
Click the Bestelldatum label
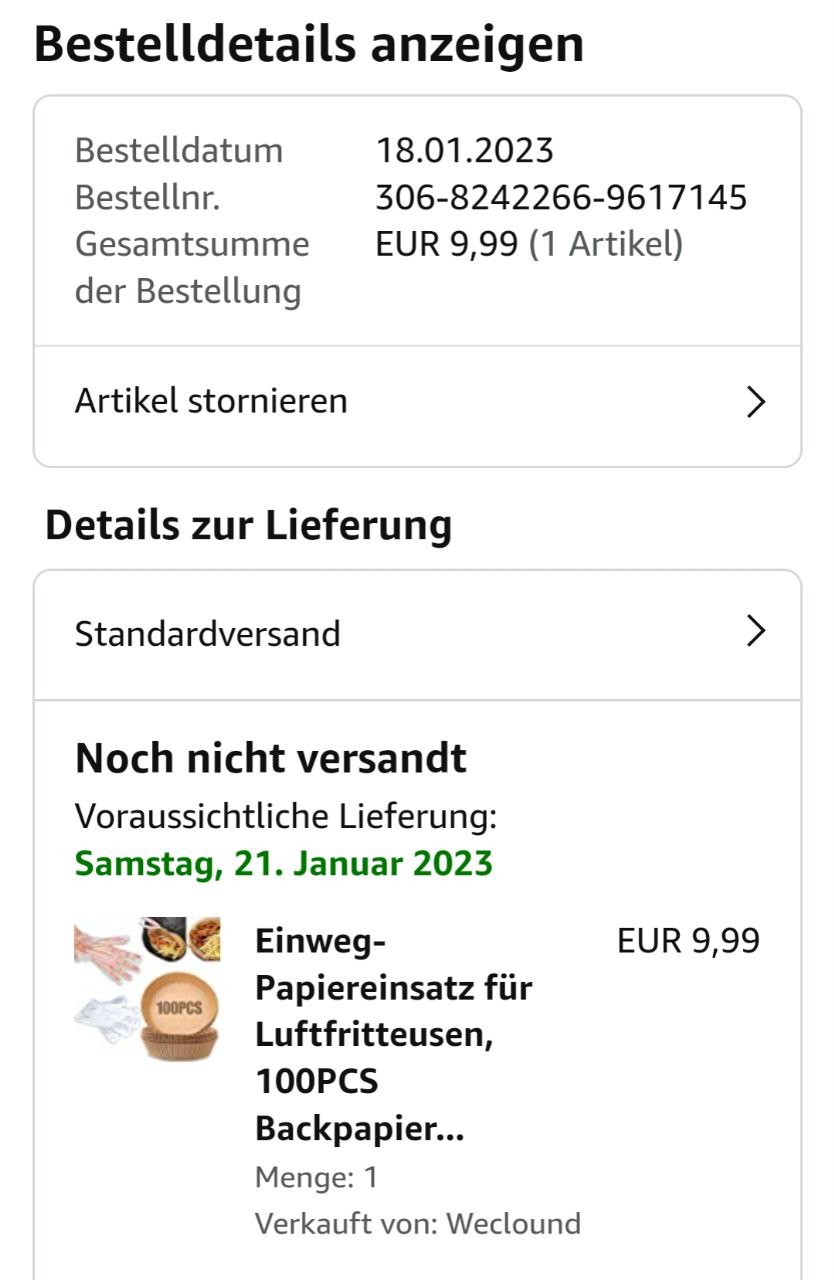click(x=179, y=151)
